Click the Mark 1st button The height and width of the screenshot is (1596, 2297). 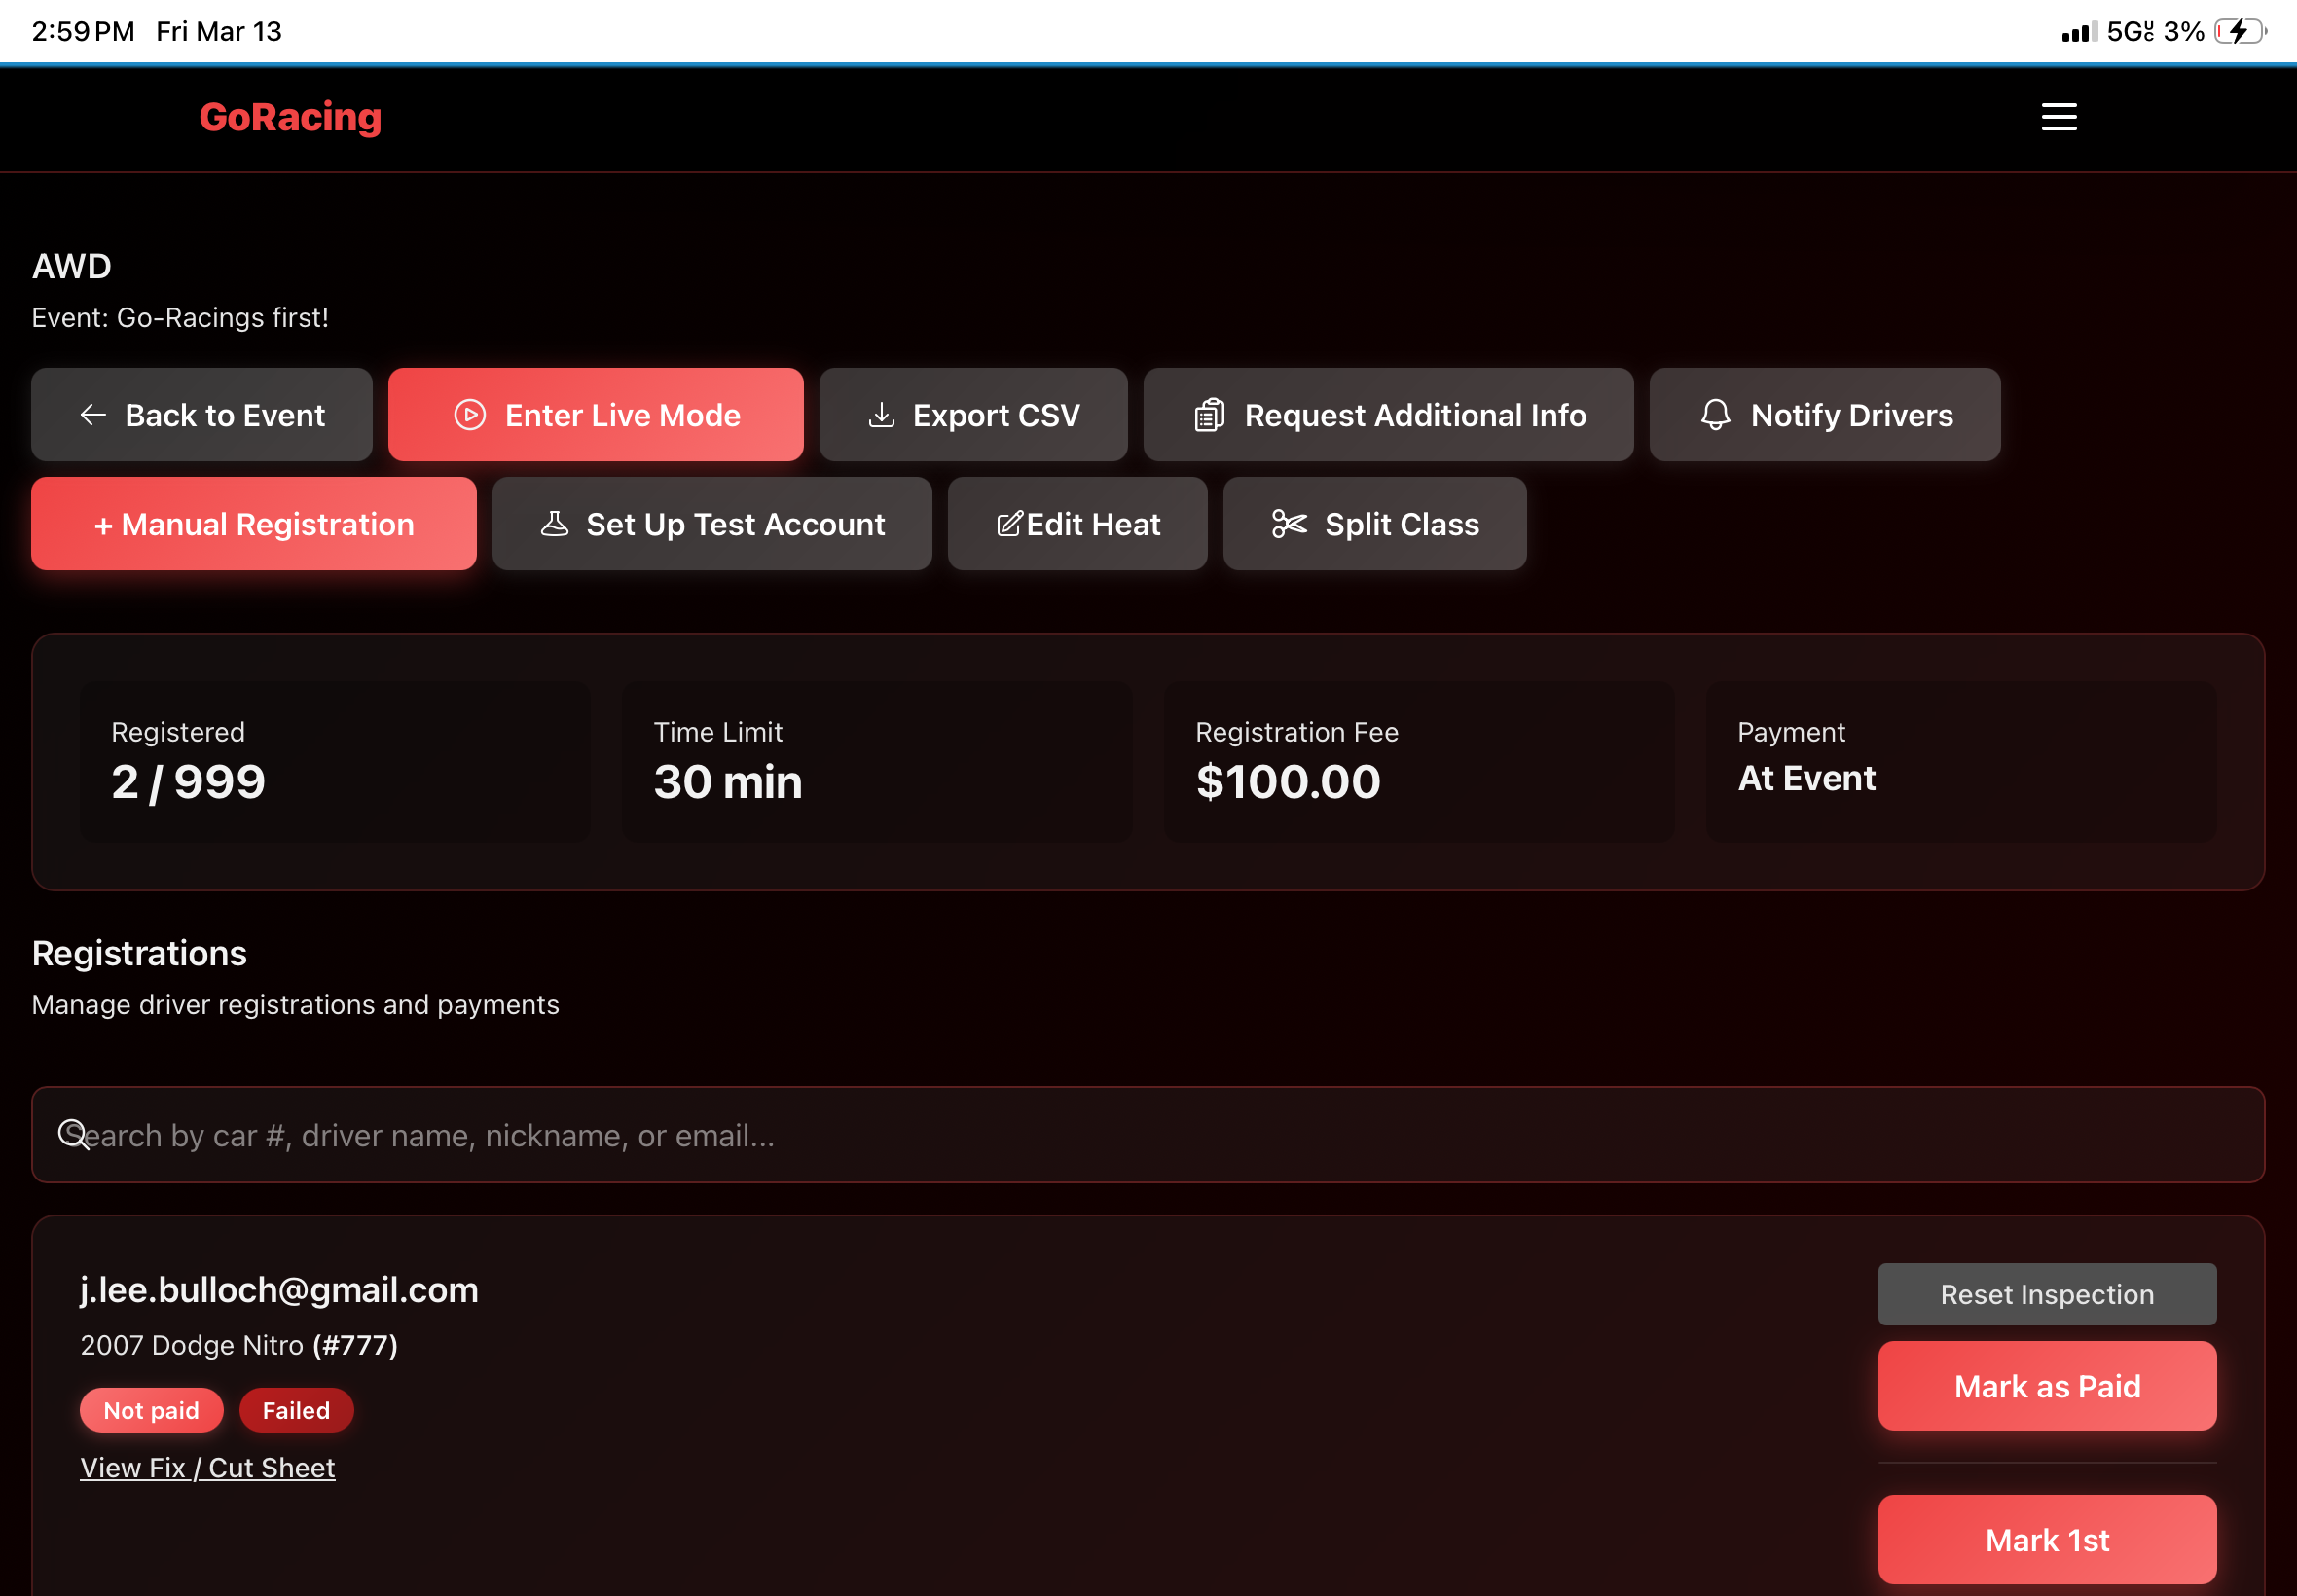pos(2046,1538)
